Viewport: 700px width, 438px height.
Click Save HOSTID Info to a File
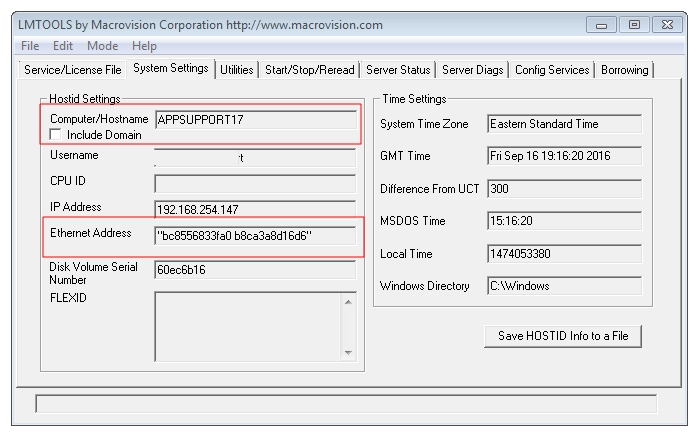[x=563, y=336]
